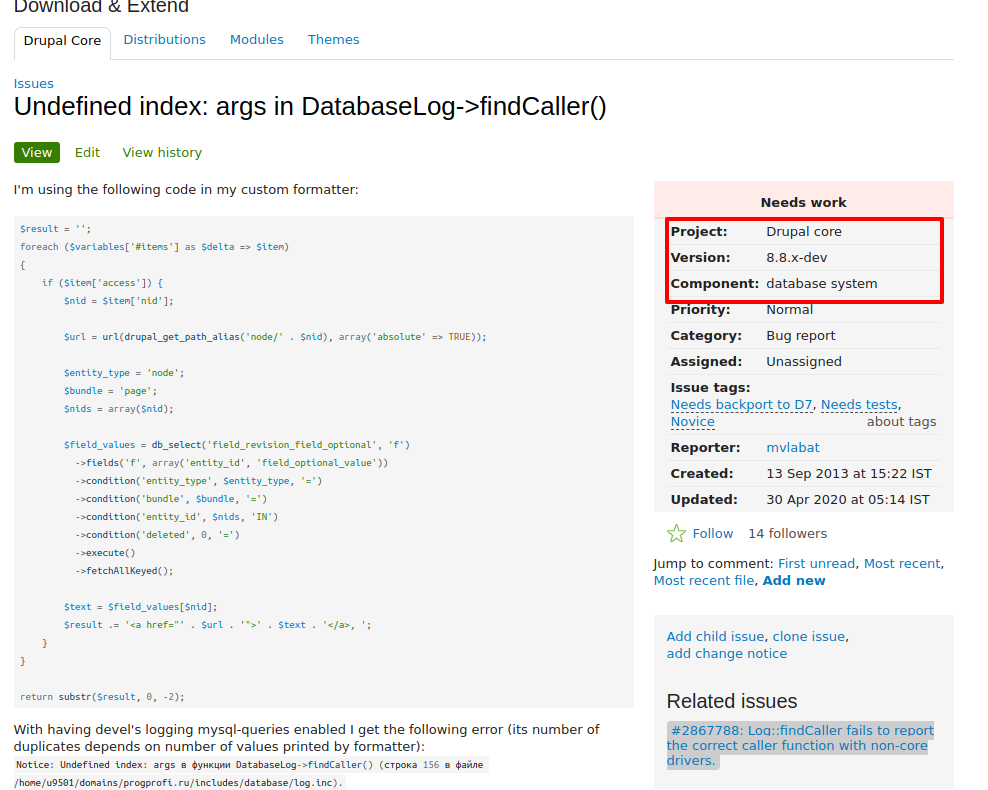Open the Drupal Core tab
This screenshot has width=988, height=790.
point(62,41)
